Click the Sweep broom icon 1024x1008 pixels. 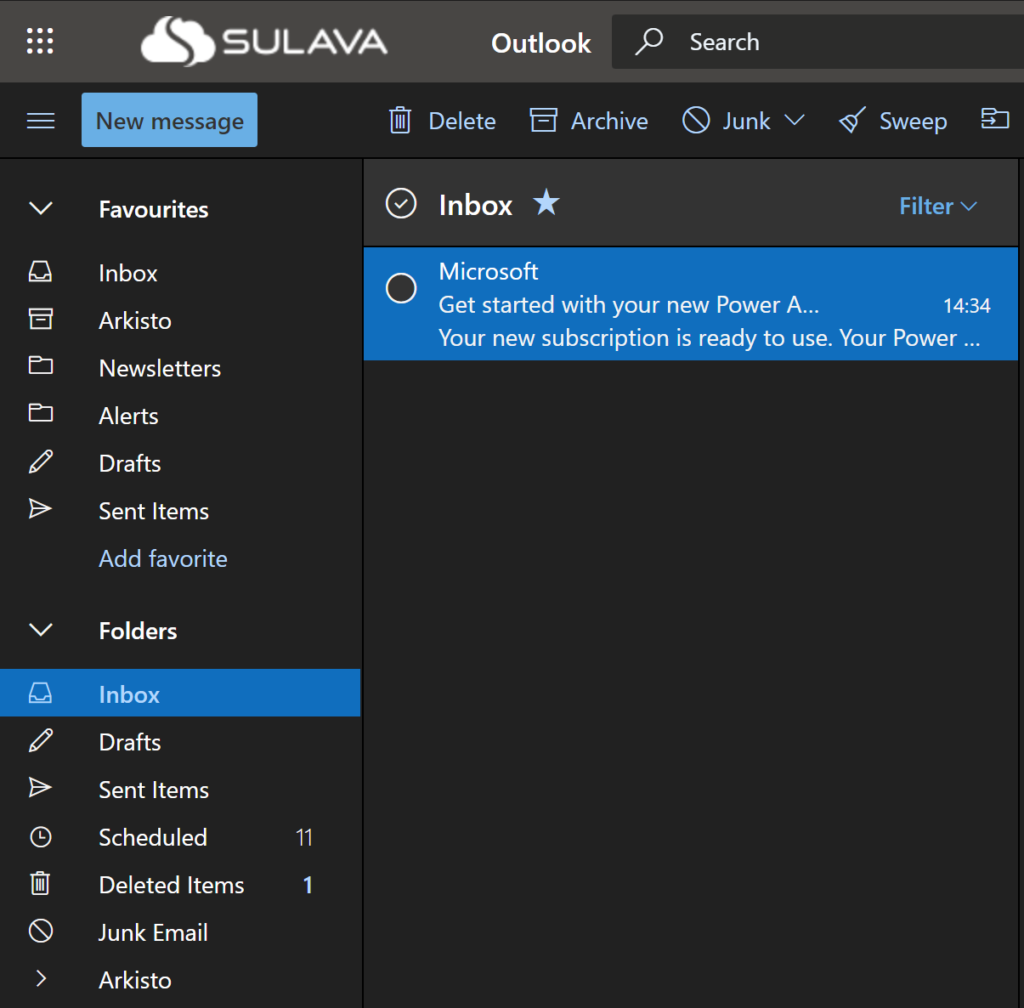tap(852, 120)
